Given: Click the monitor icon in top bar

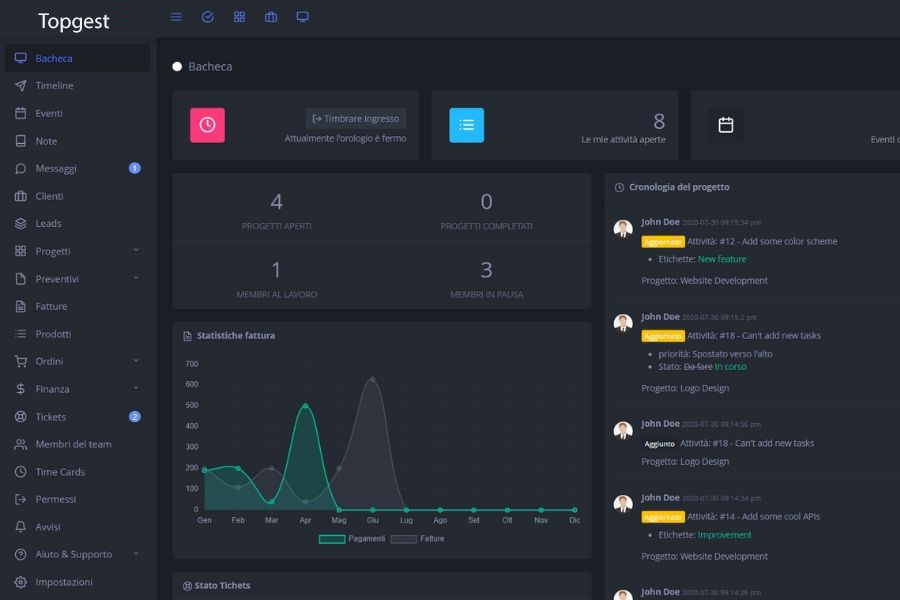Looking at the screenshot, I should tap(302, 17).
